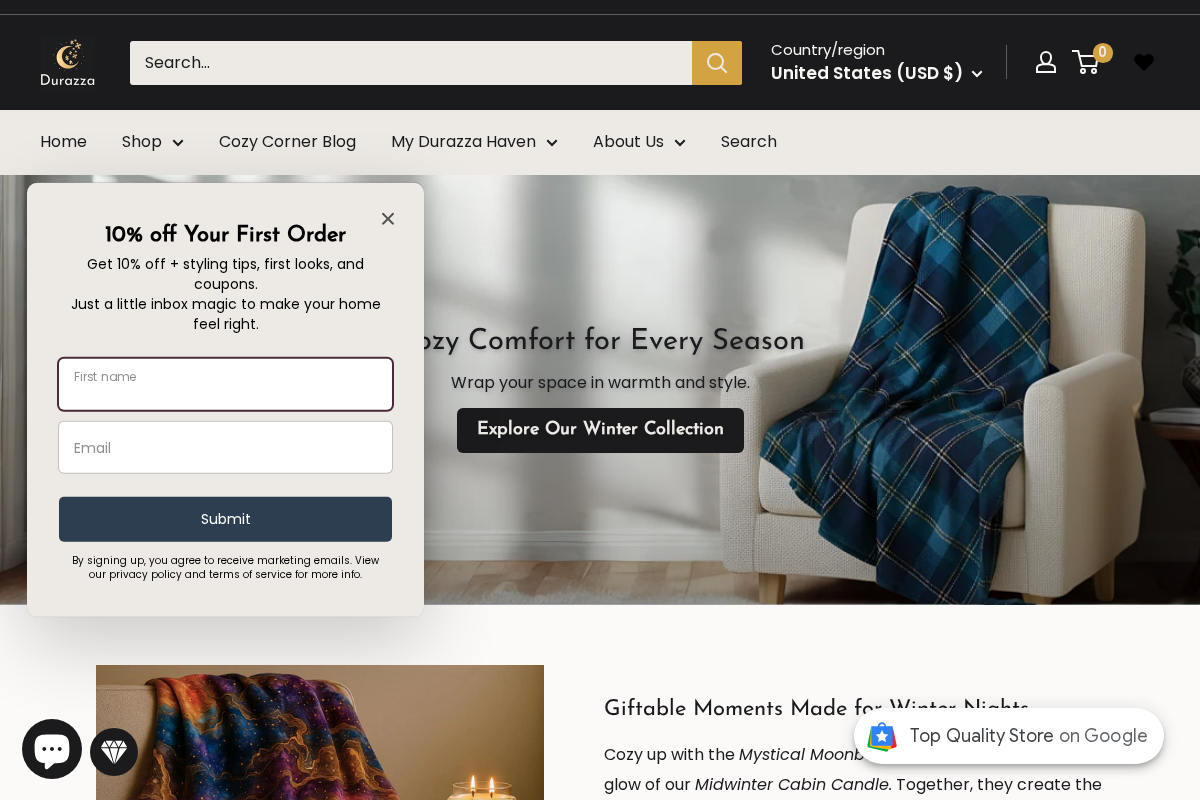
Task: Focus the Email input field
Action: pos(225,447)
